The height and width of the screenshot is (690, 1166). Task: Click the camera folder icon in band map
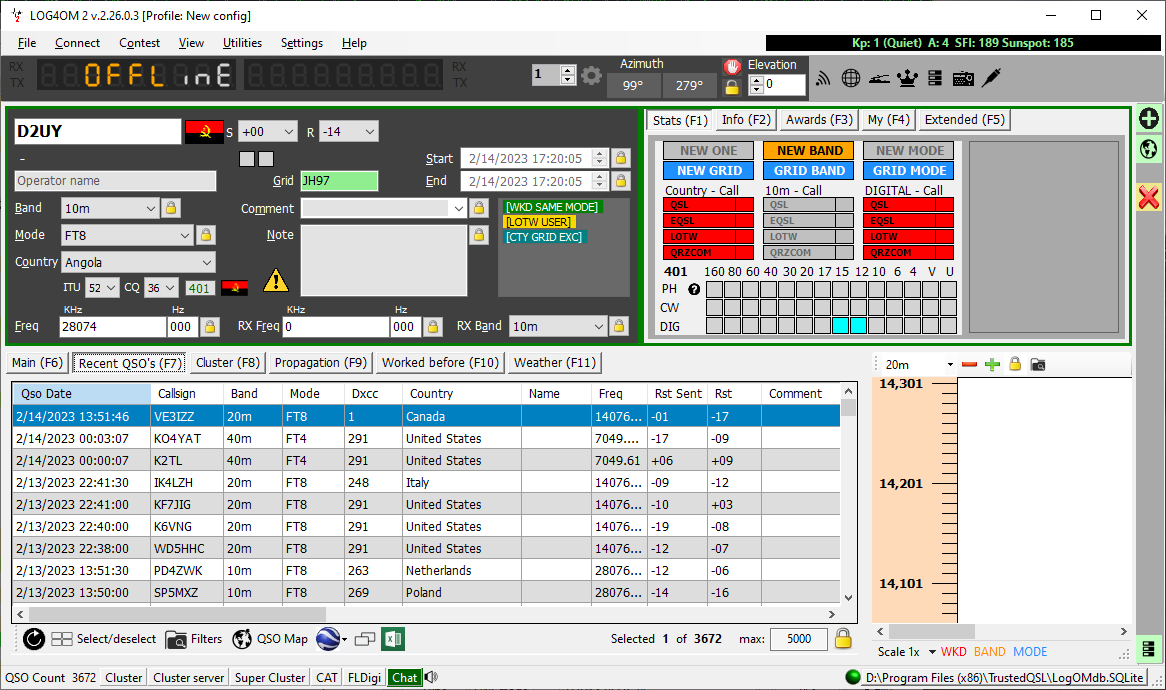point(1038,364)
